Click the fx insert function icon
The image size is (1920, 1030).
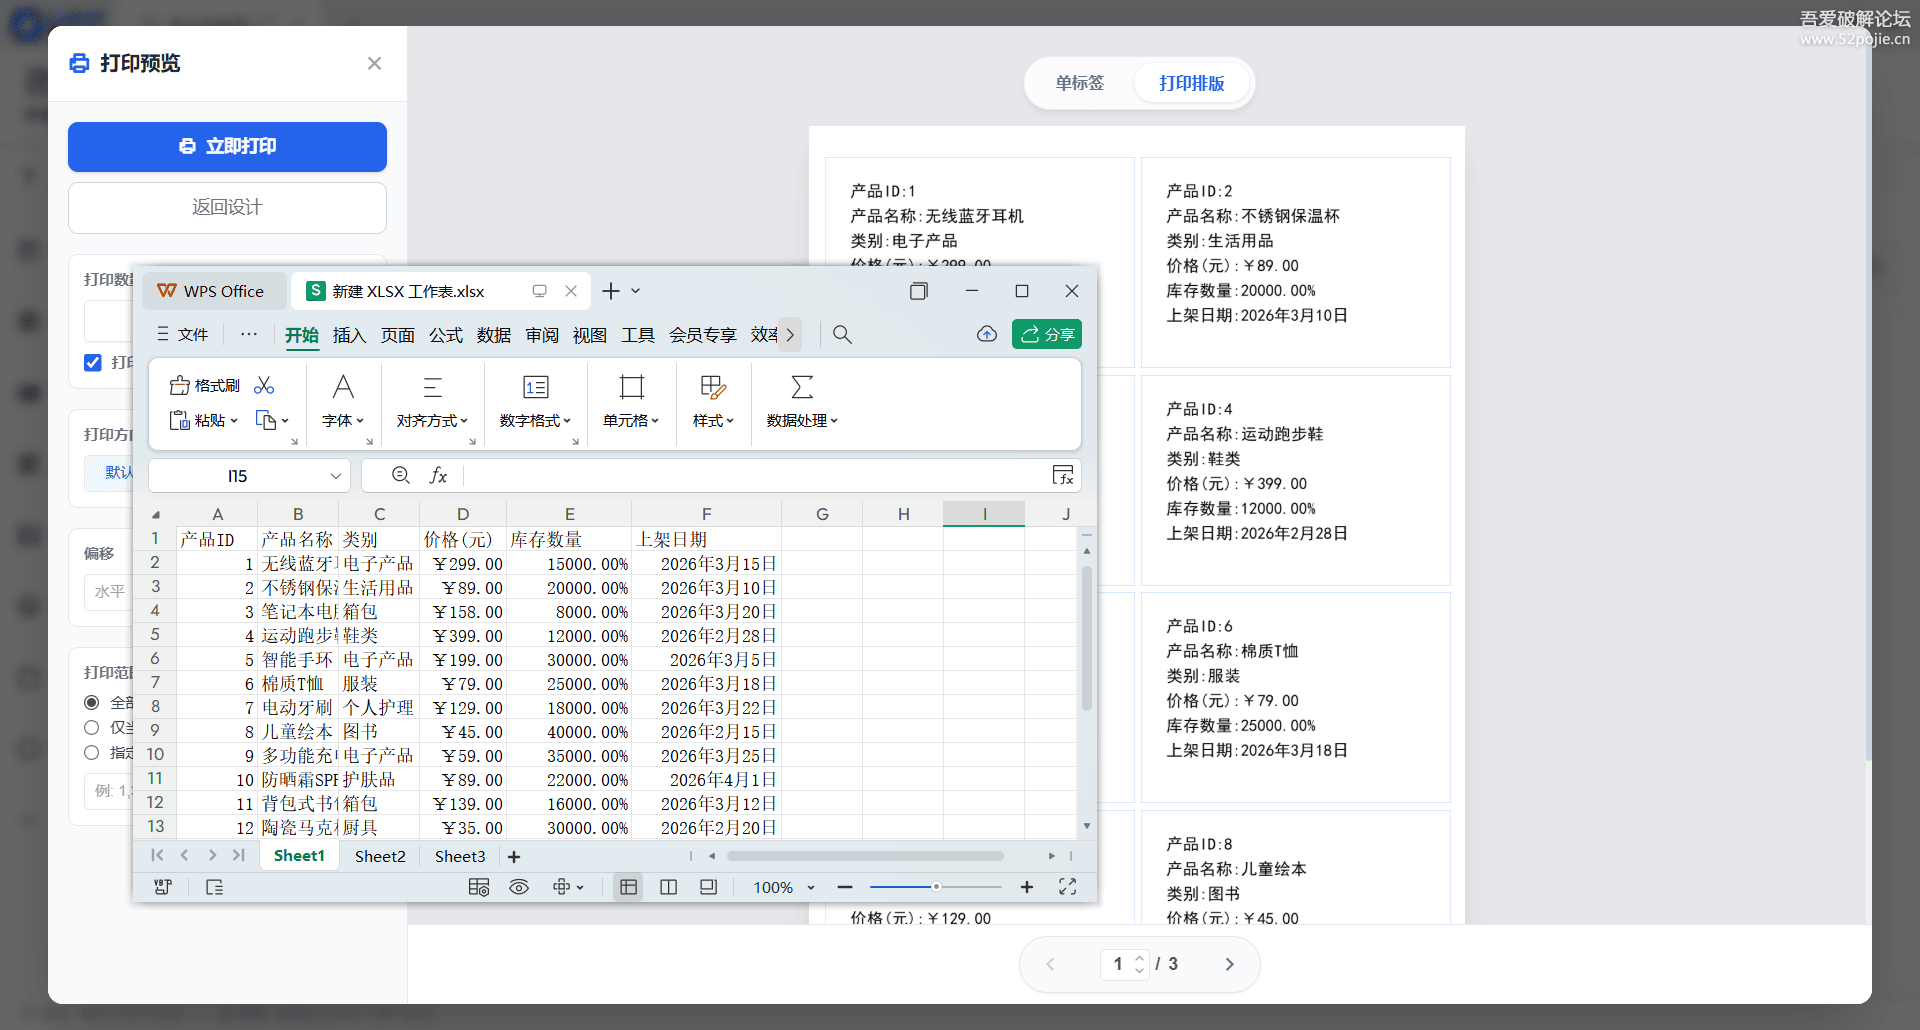438,476
